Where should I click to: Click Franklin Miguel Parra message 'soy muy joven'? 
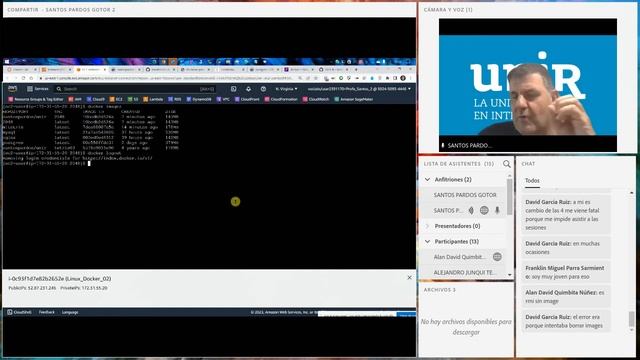tap(566, 272)
